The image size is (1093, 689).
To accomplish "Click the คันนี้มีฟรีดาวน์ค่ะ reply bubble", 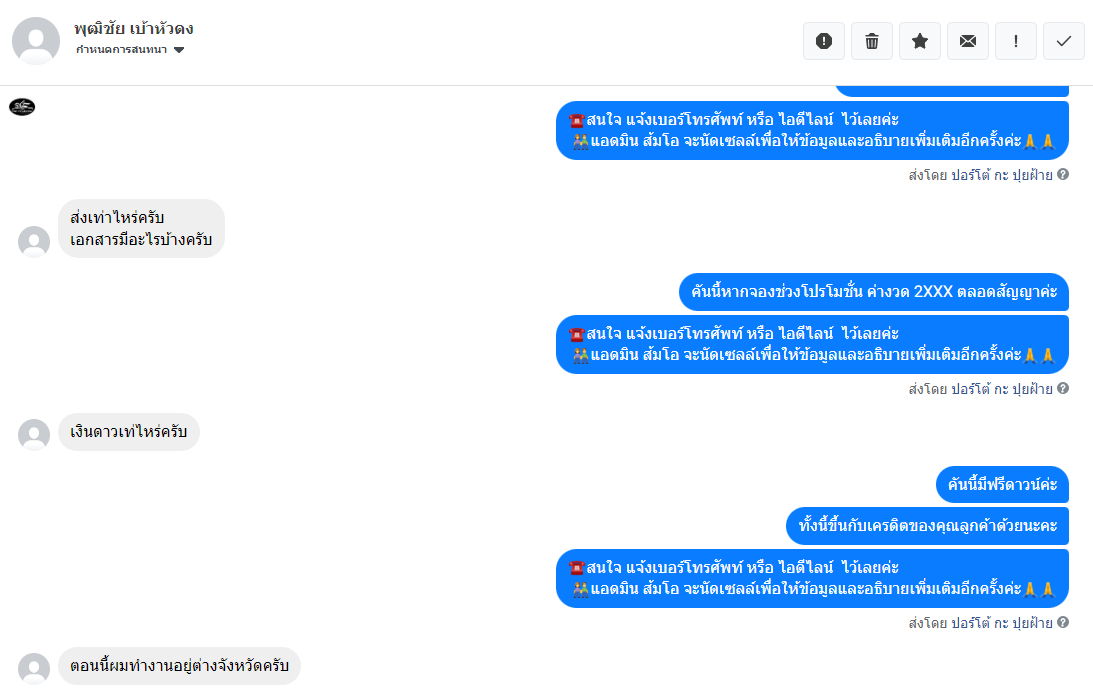I will tap(1002, 484).
